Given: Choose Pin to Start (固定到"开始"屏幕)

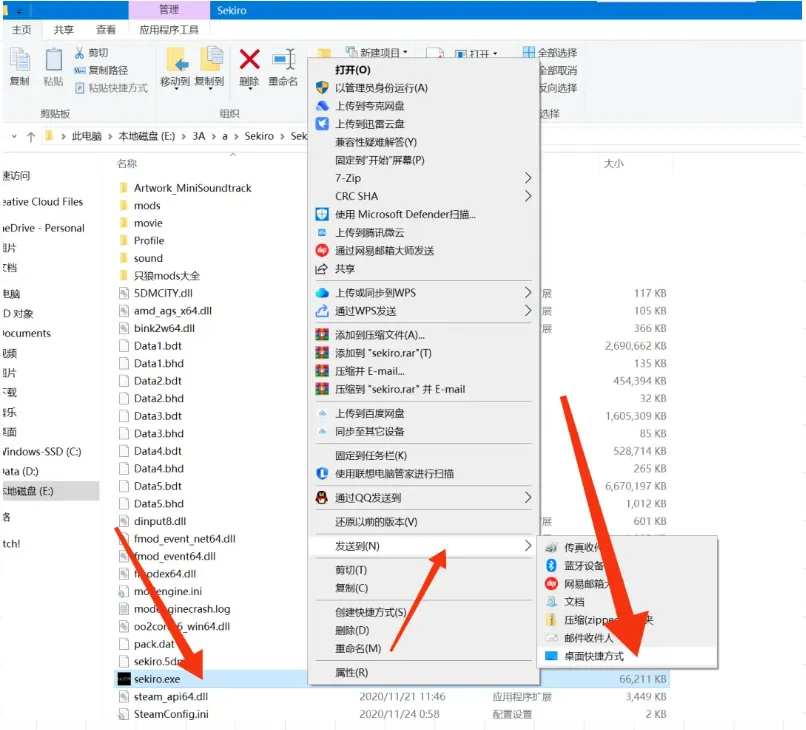Looking at the screenshot, I should point(424,160).
